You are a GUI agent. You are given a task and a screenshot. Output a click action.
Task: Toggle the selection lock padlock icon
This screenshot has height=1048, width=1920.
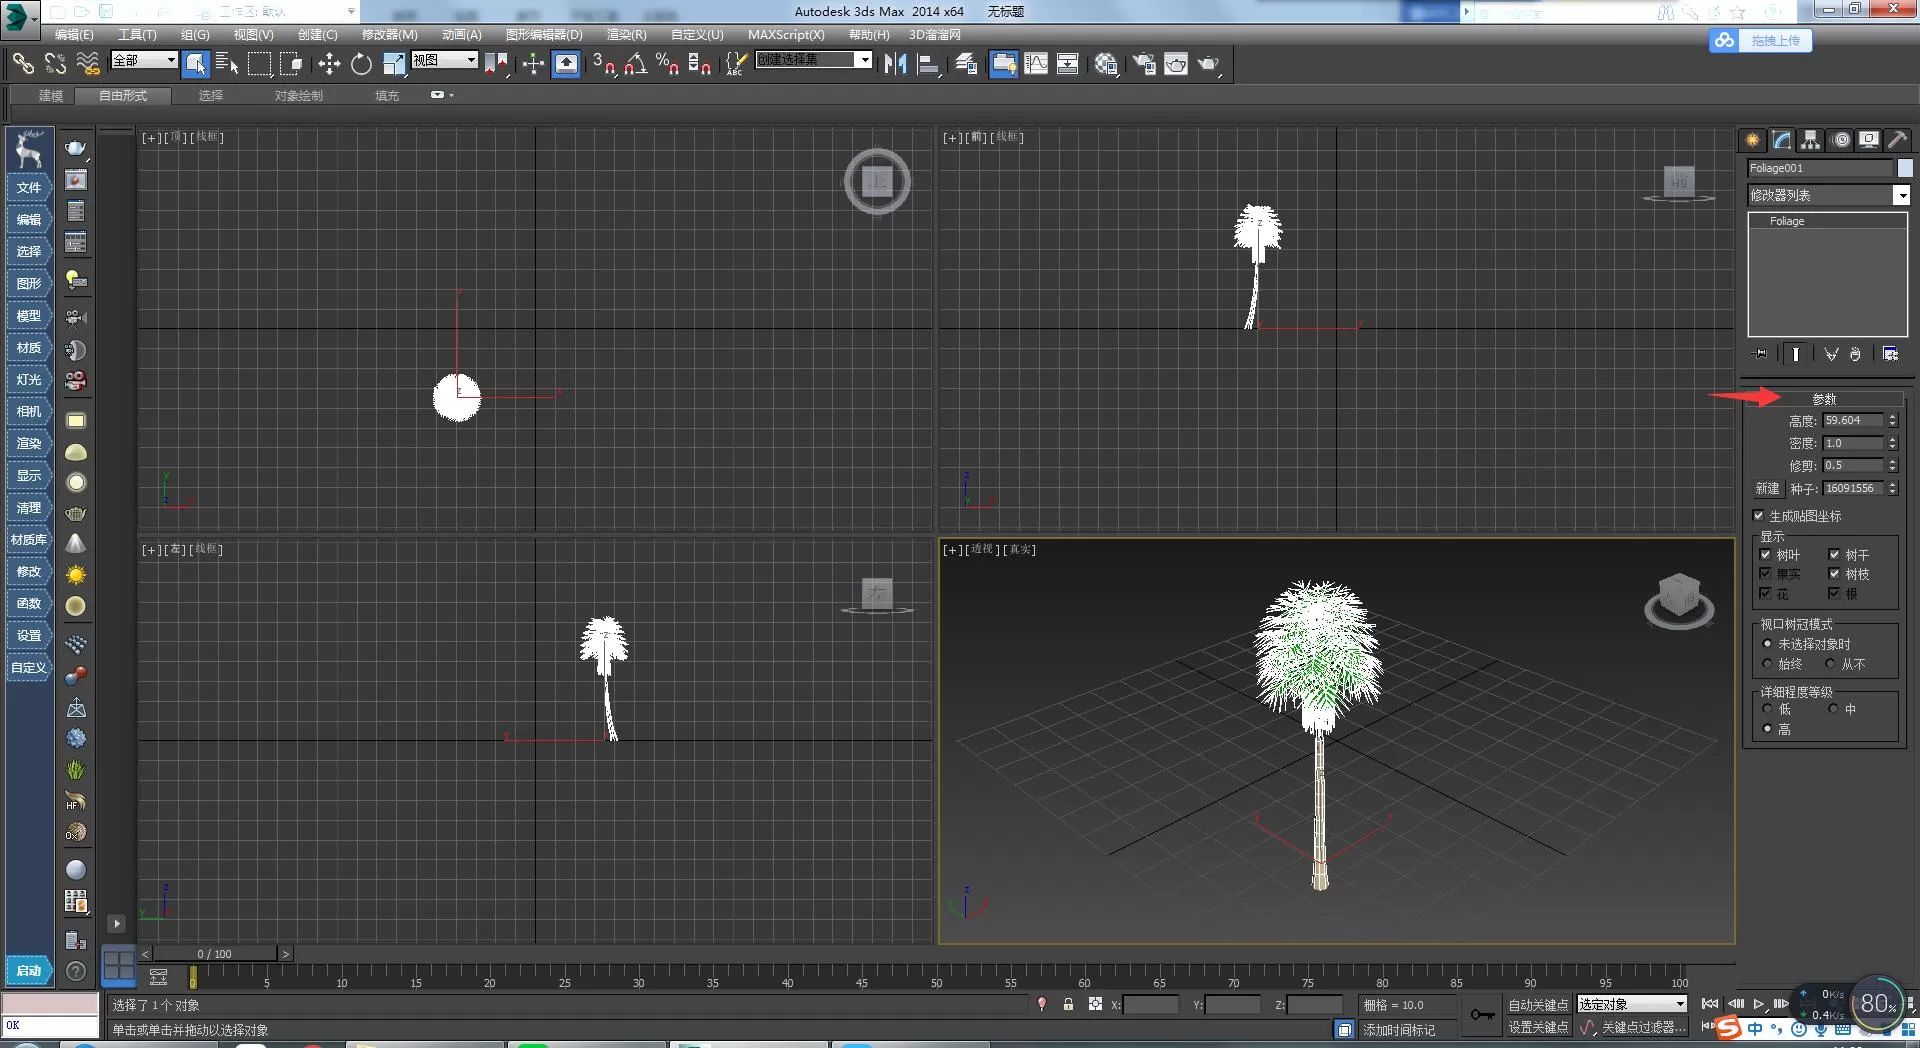coord(1068,1004)
